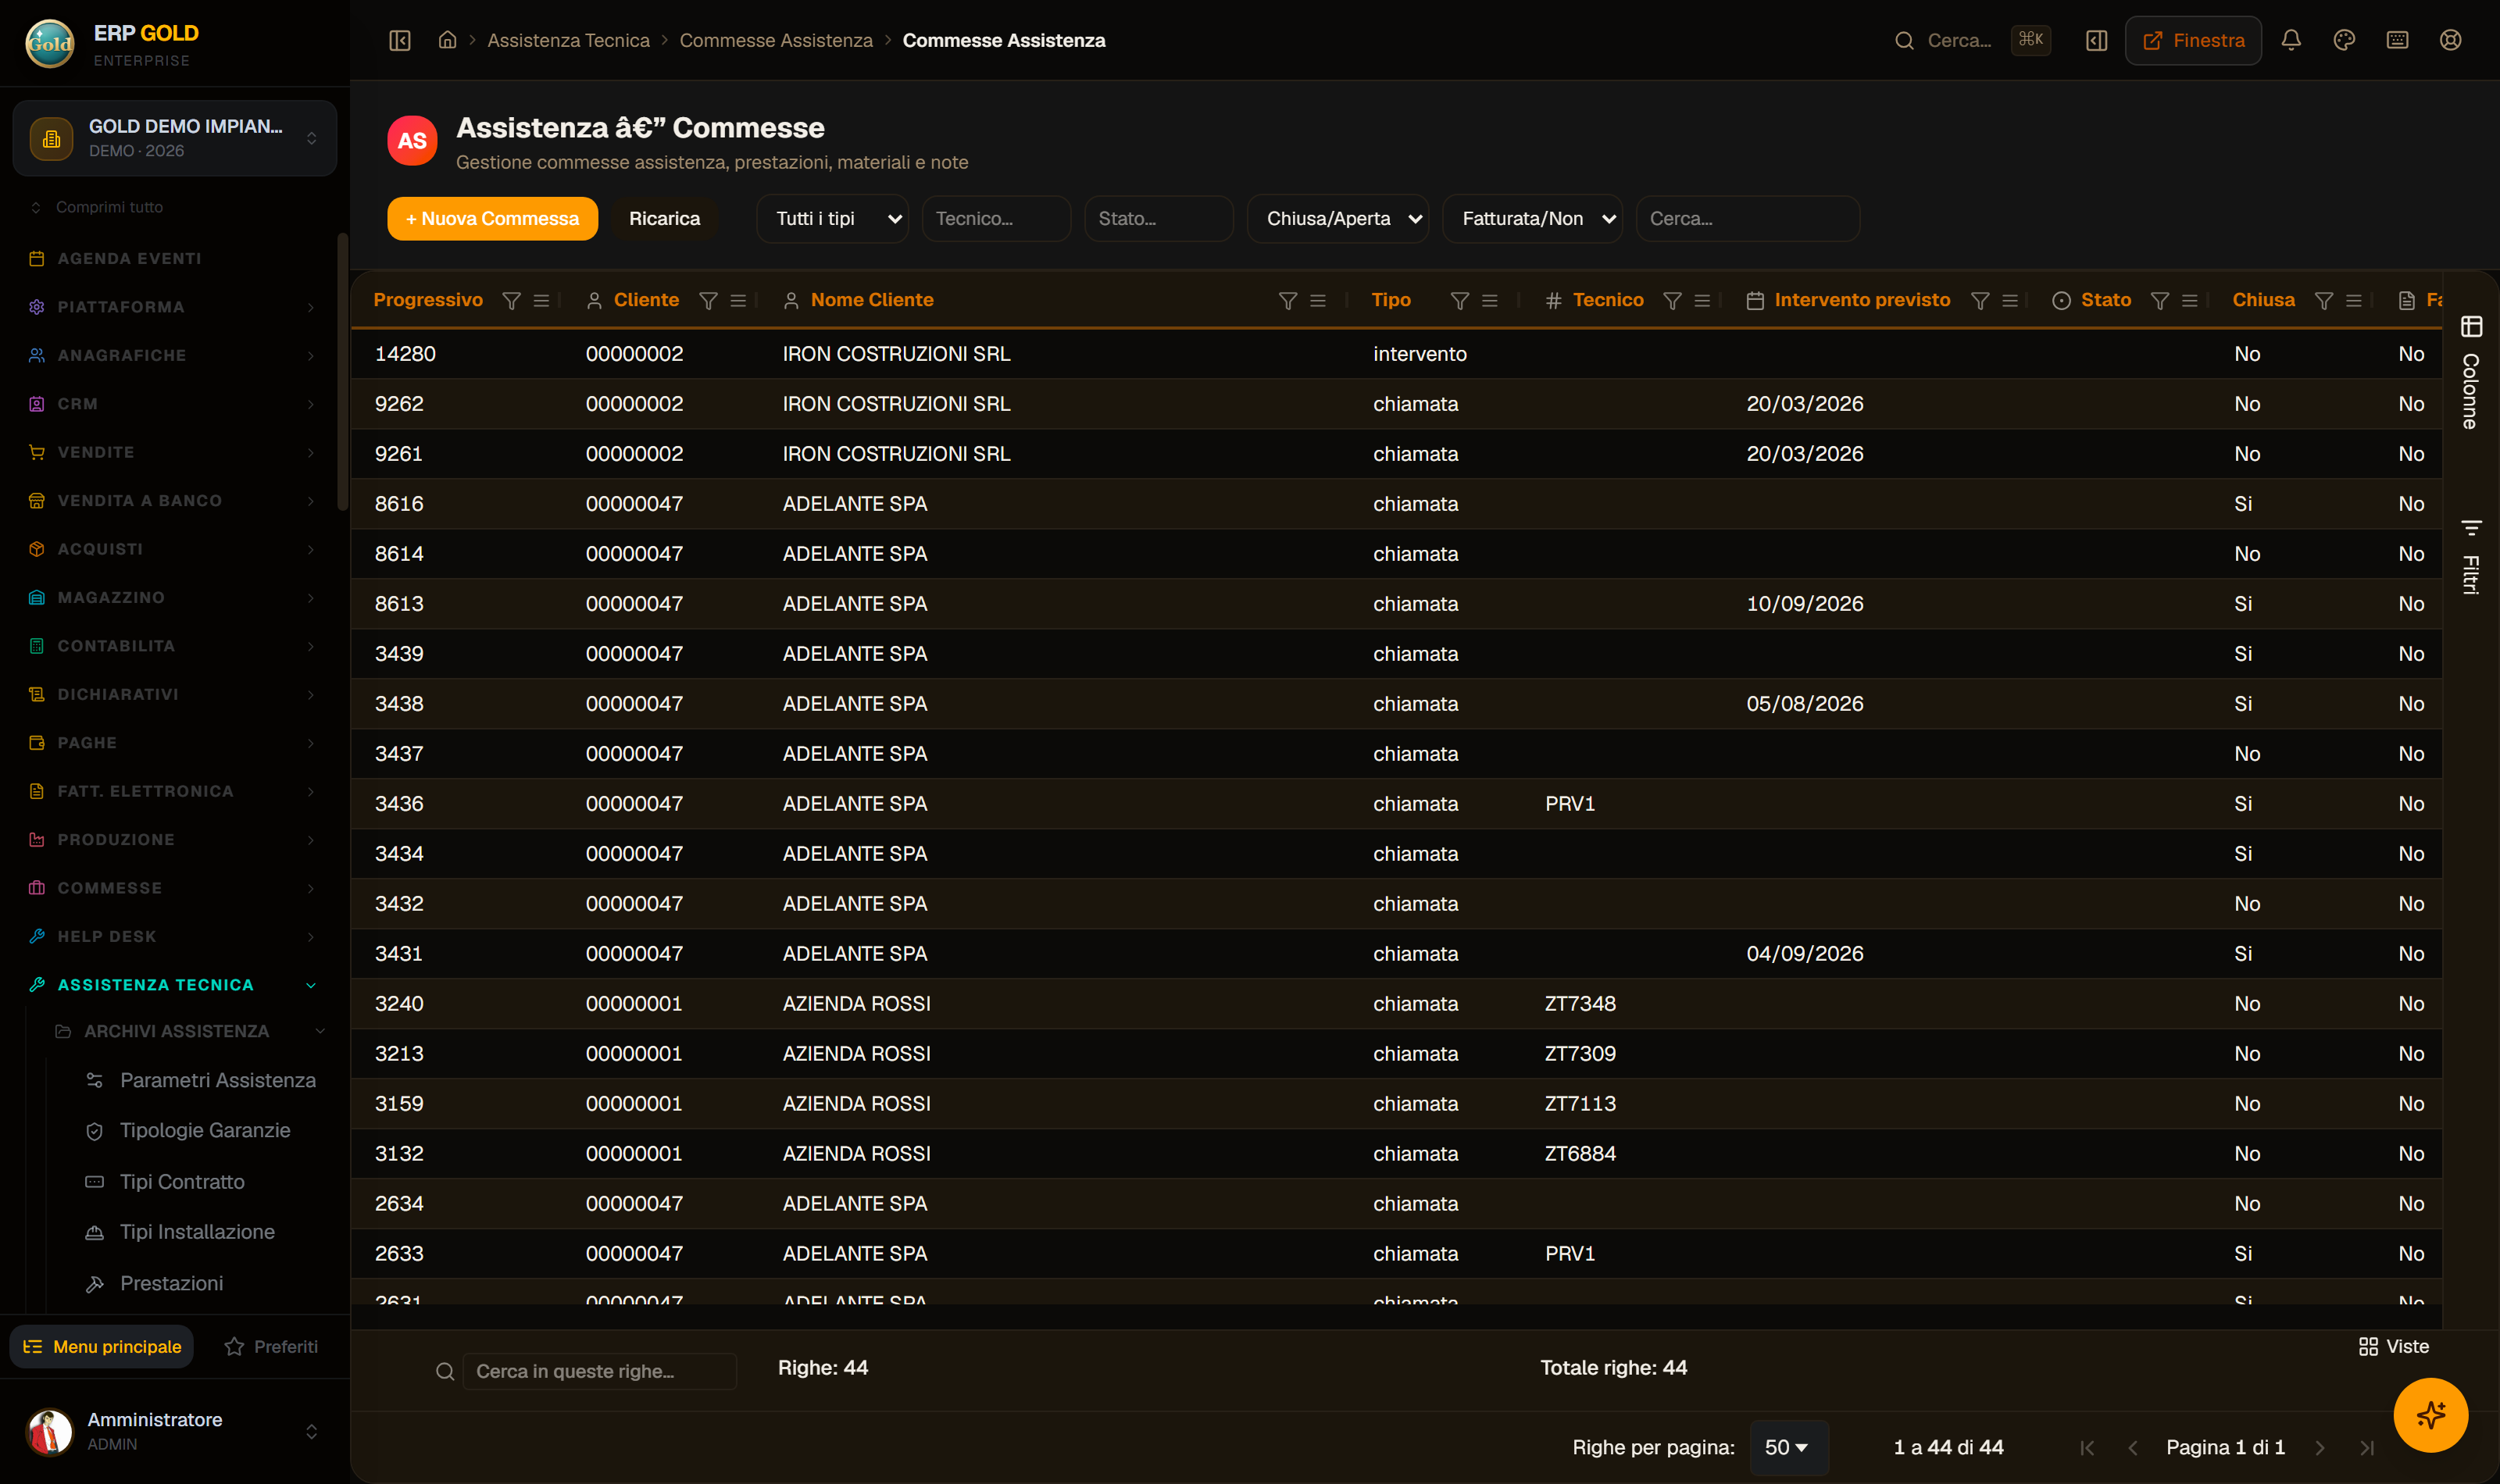Click the Ricarica button
Screen dimensions: 2500x1484
(x=664, y=218)
